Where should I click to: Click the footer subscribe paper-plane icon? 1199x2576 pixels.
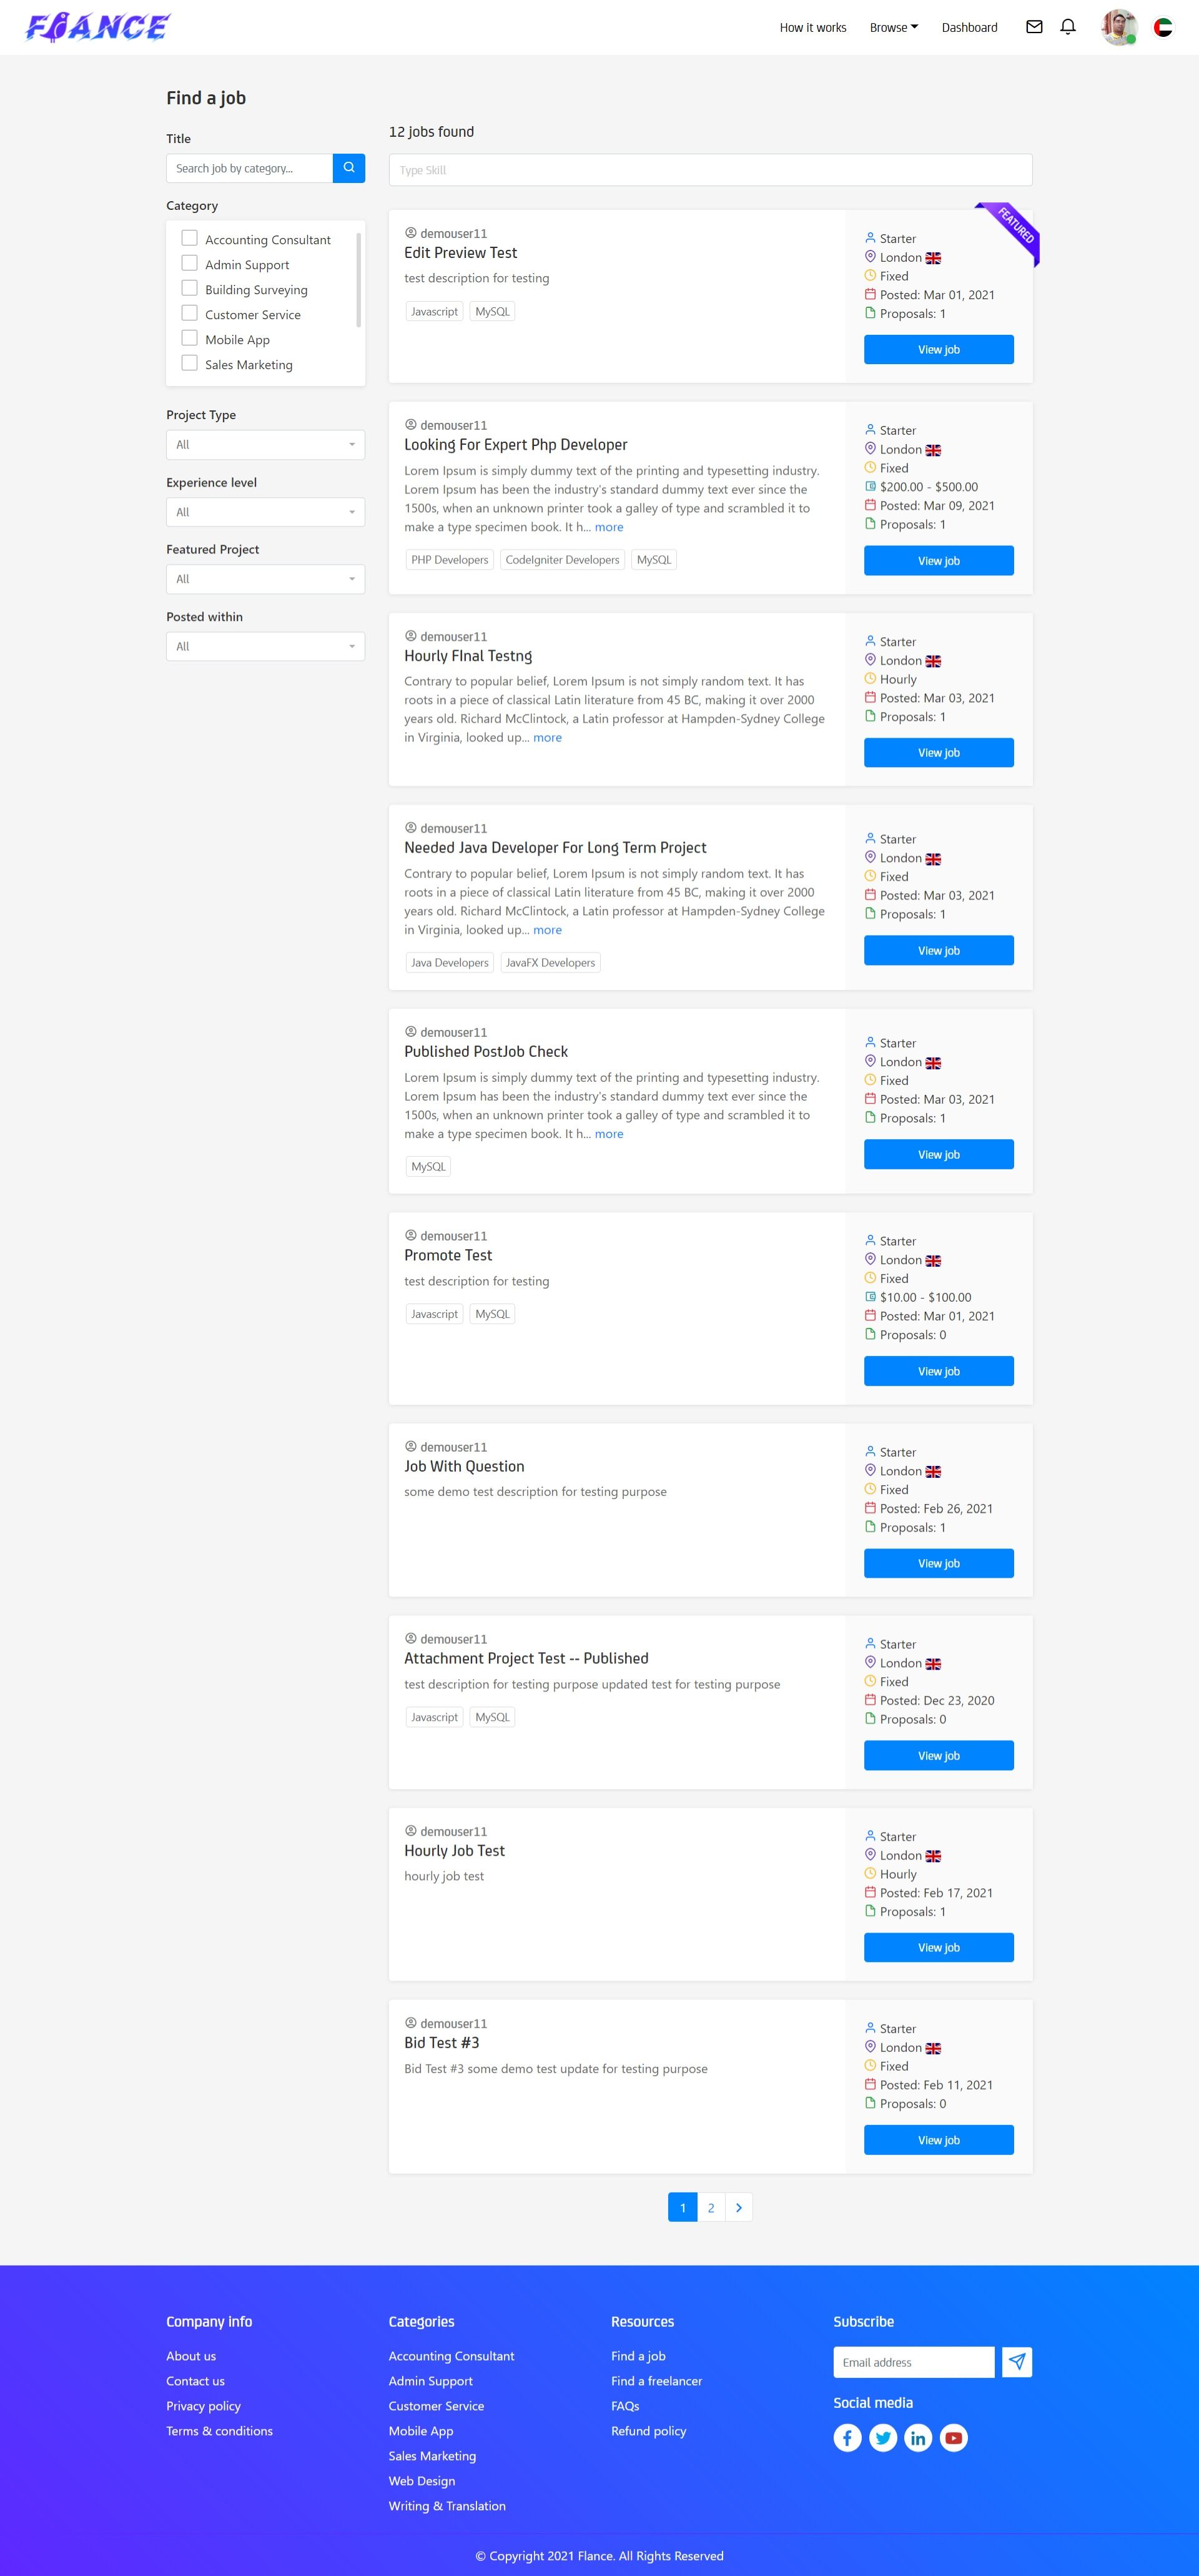1017,2362
